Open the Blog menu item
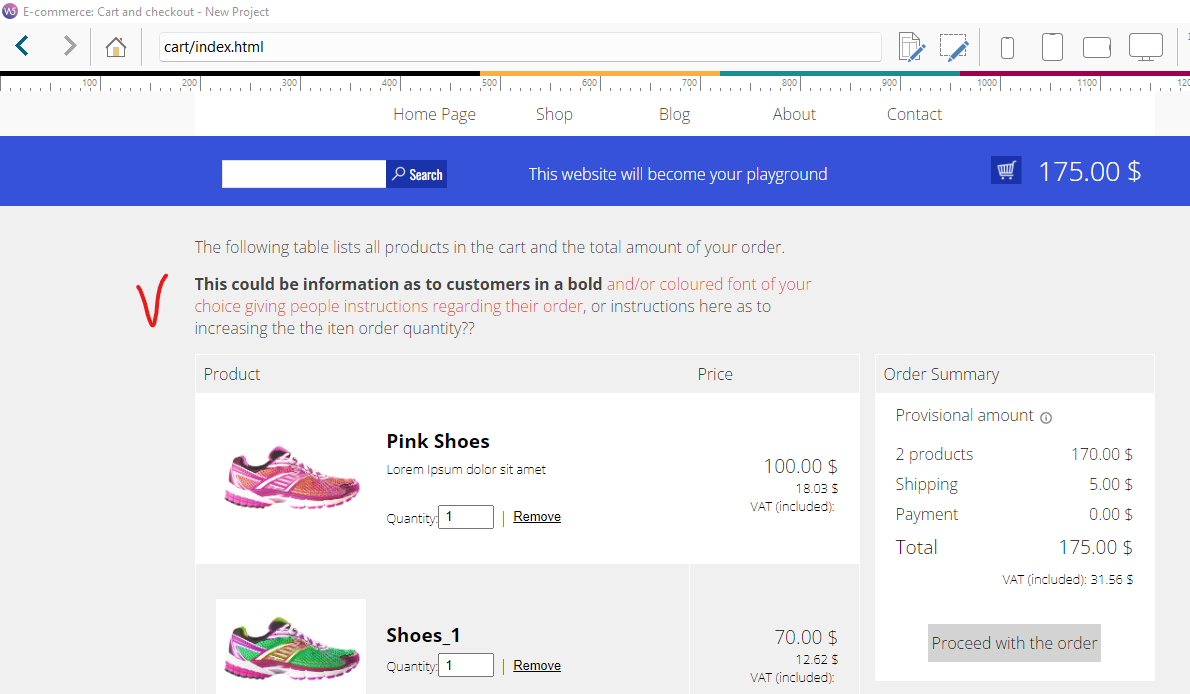This screenshot has width=1190, height=694. 674,114
